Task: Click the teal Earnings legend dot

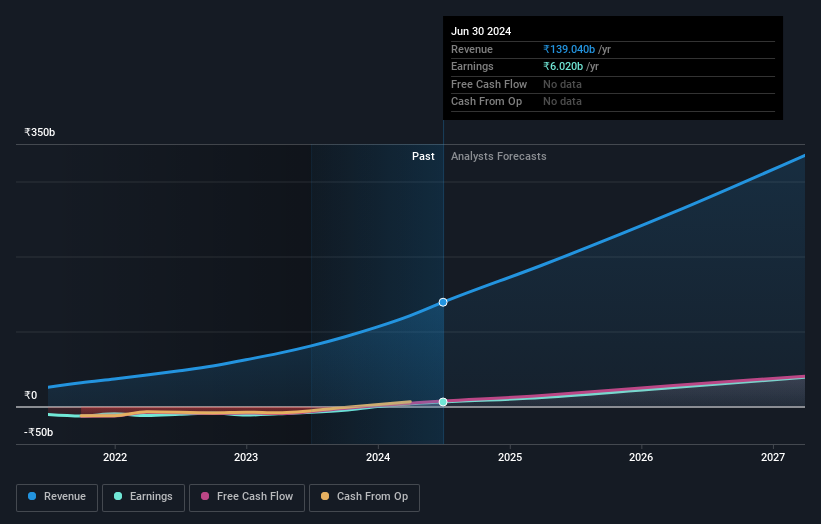Action: 118,496
